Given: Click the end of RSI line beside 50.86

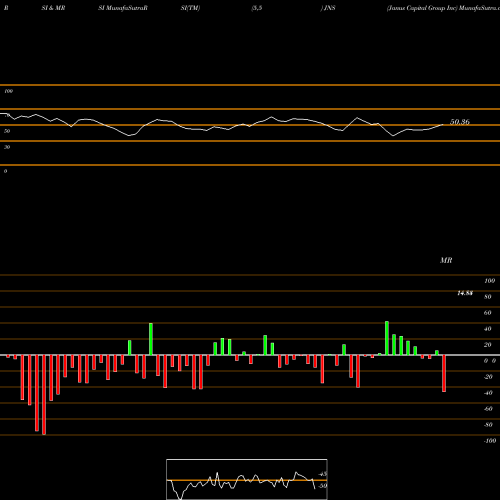Looking at the screenshot, I should click(443, 125).
